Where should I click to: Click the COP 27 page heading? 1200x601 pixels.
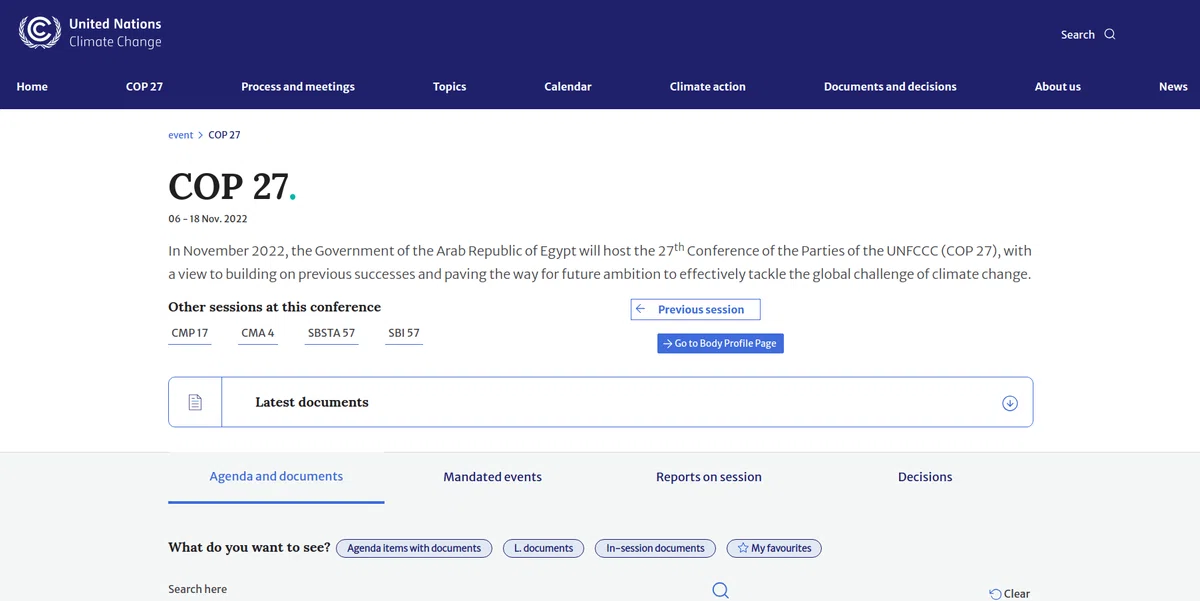pos(232,187)
